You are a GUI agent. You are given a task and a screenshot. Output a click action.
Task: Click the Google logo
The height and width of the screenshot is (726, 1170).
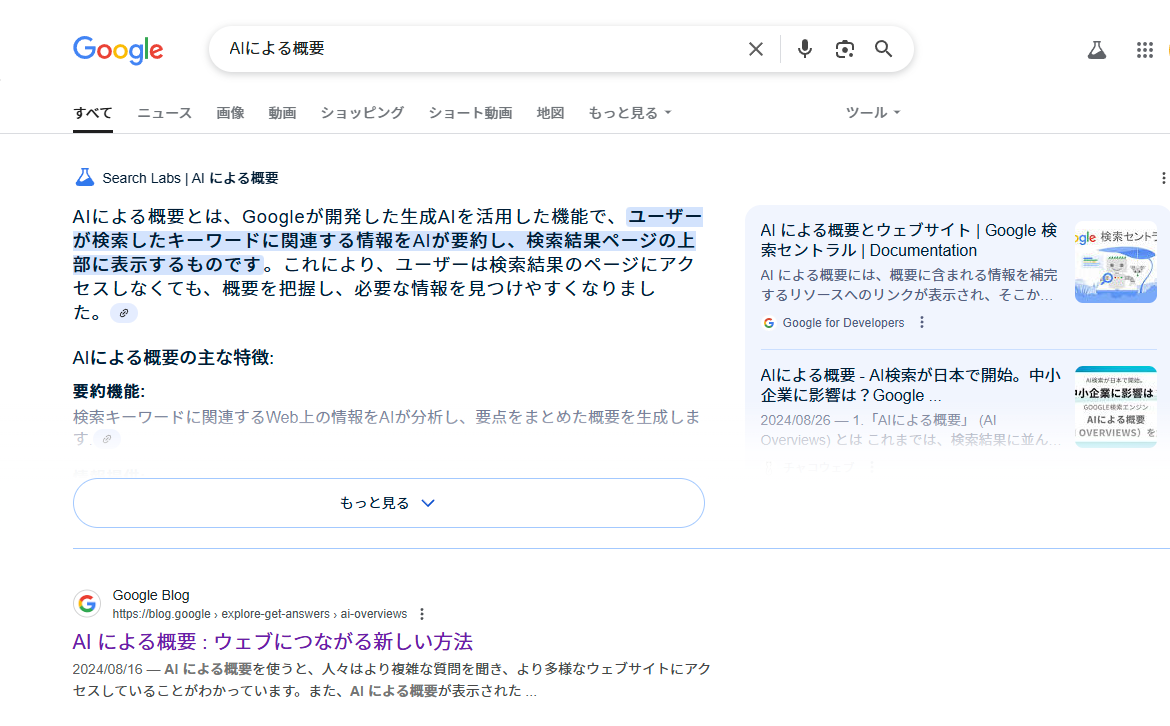click(118, 50)
